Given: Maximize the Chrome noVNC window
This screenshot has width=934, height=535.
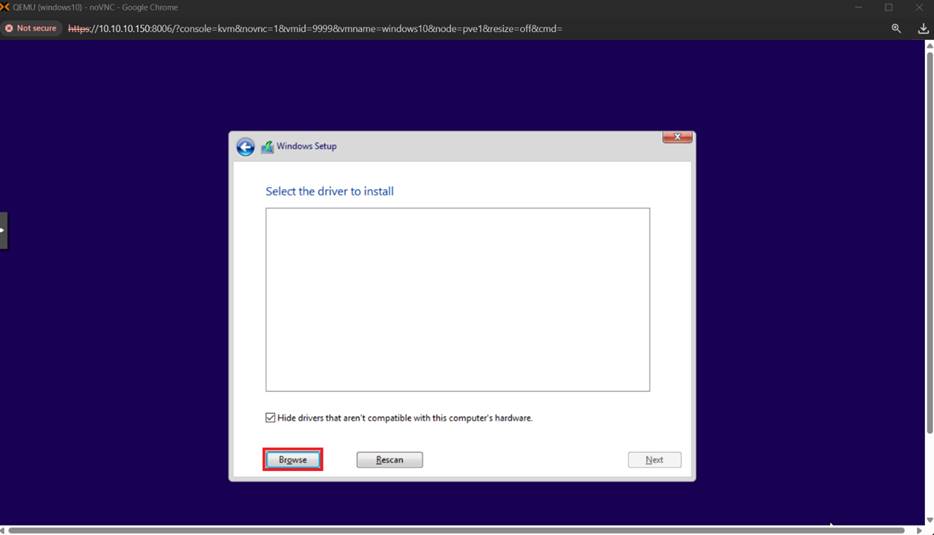Looking at the screenshot, I should 888,7.
